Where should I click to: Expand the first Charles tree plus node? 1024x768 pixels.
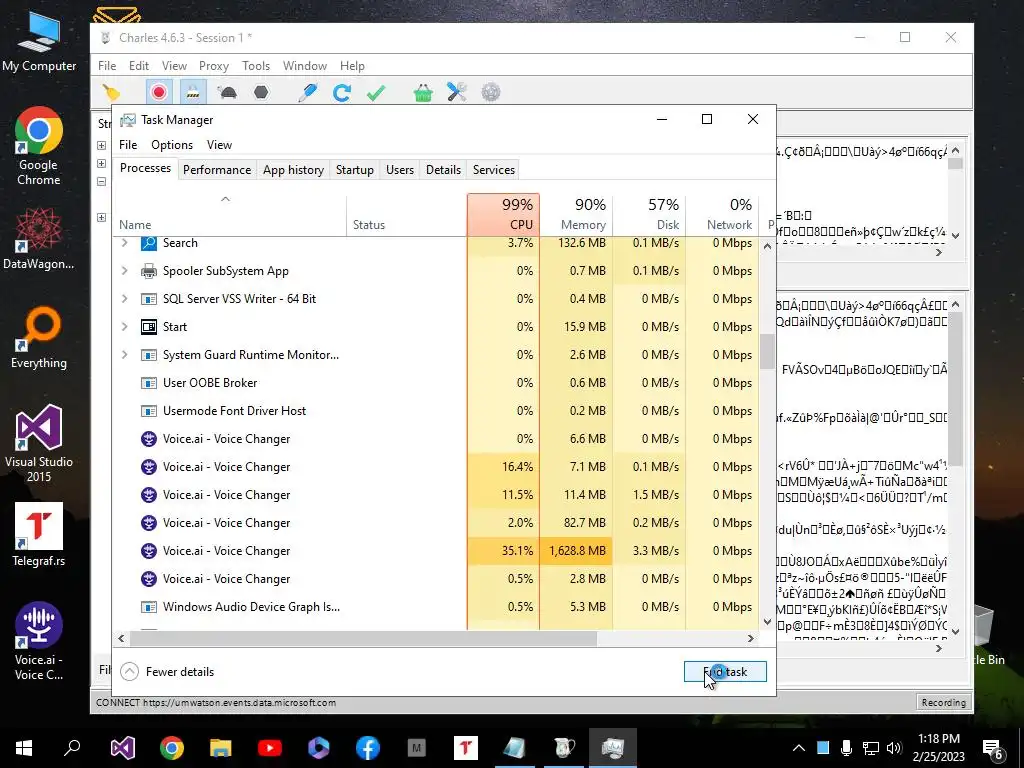[101, 145]
